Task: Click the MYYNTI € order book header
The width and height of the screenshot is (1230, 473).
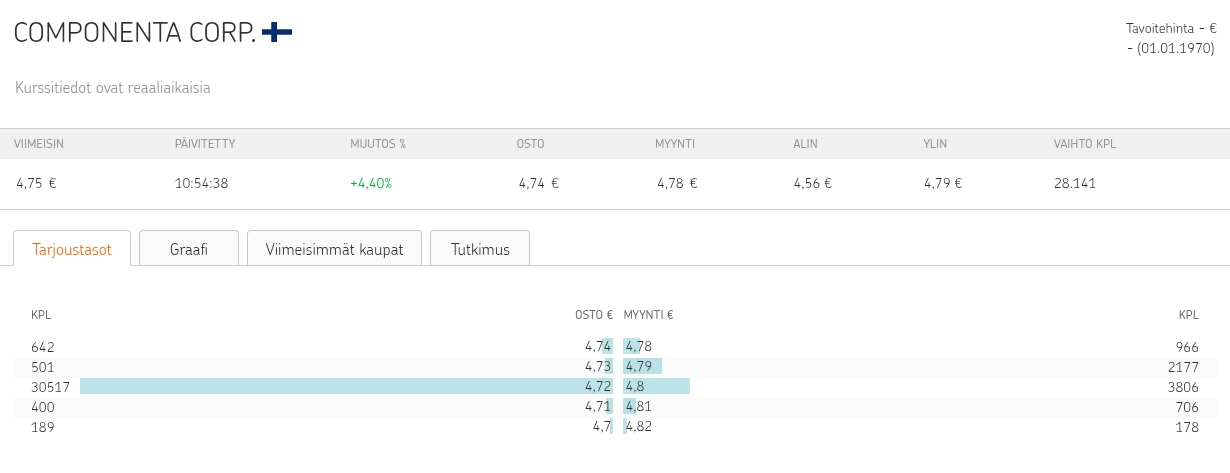Action: click(x=649, y=315)
